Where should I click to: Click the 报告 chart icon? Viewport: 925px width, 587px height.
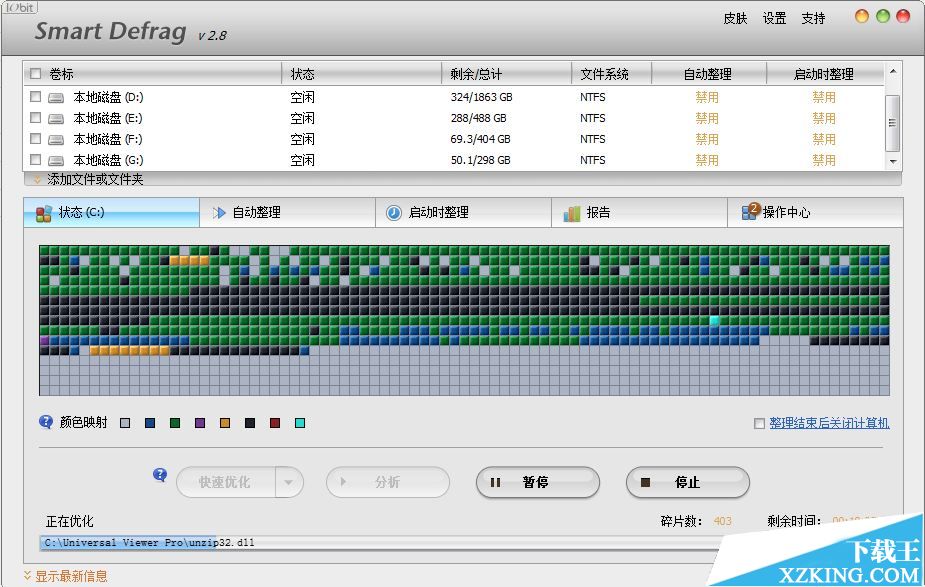coord(572,213)
